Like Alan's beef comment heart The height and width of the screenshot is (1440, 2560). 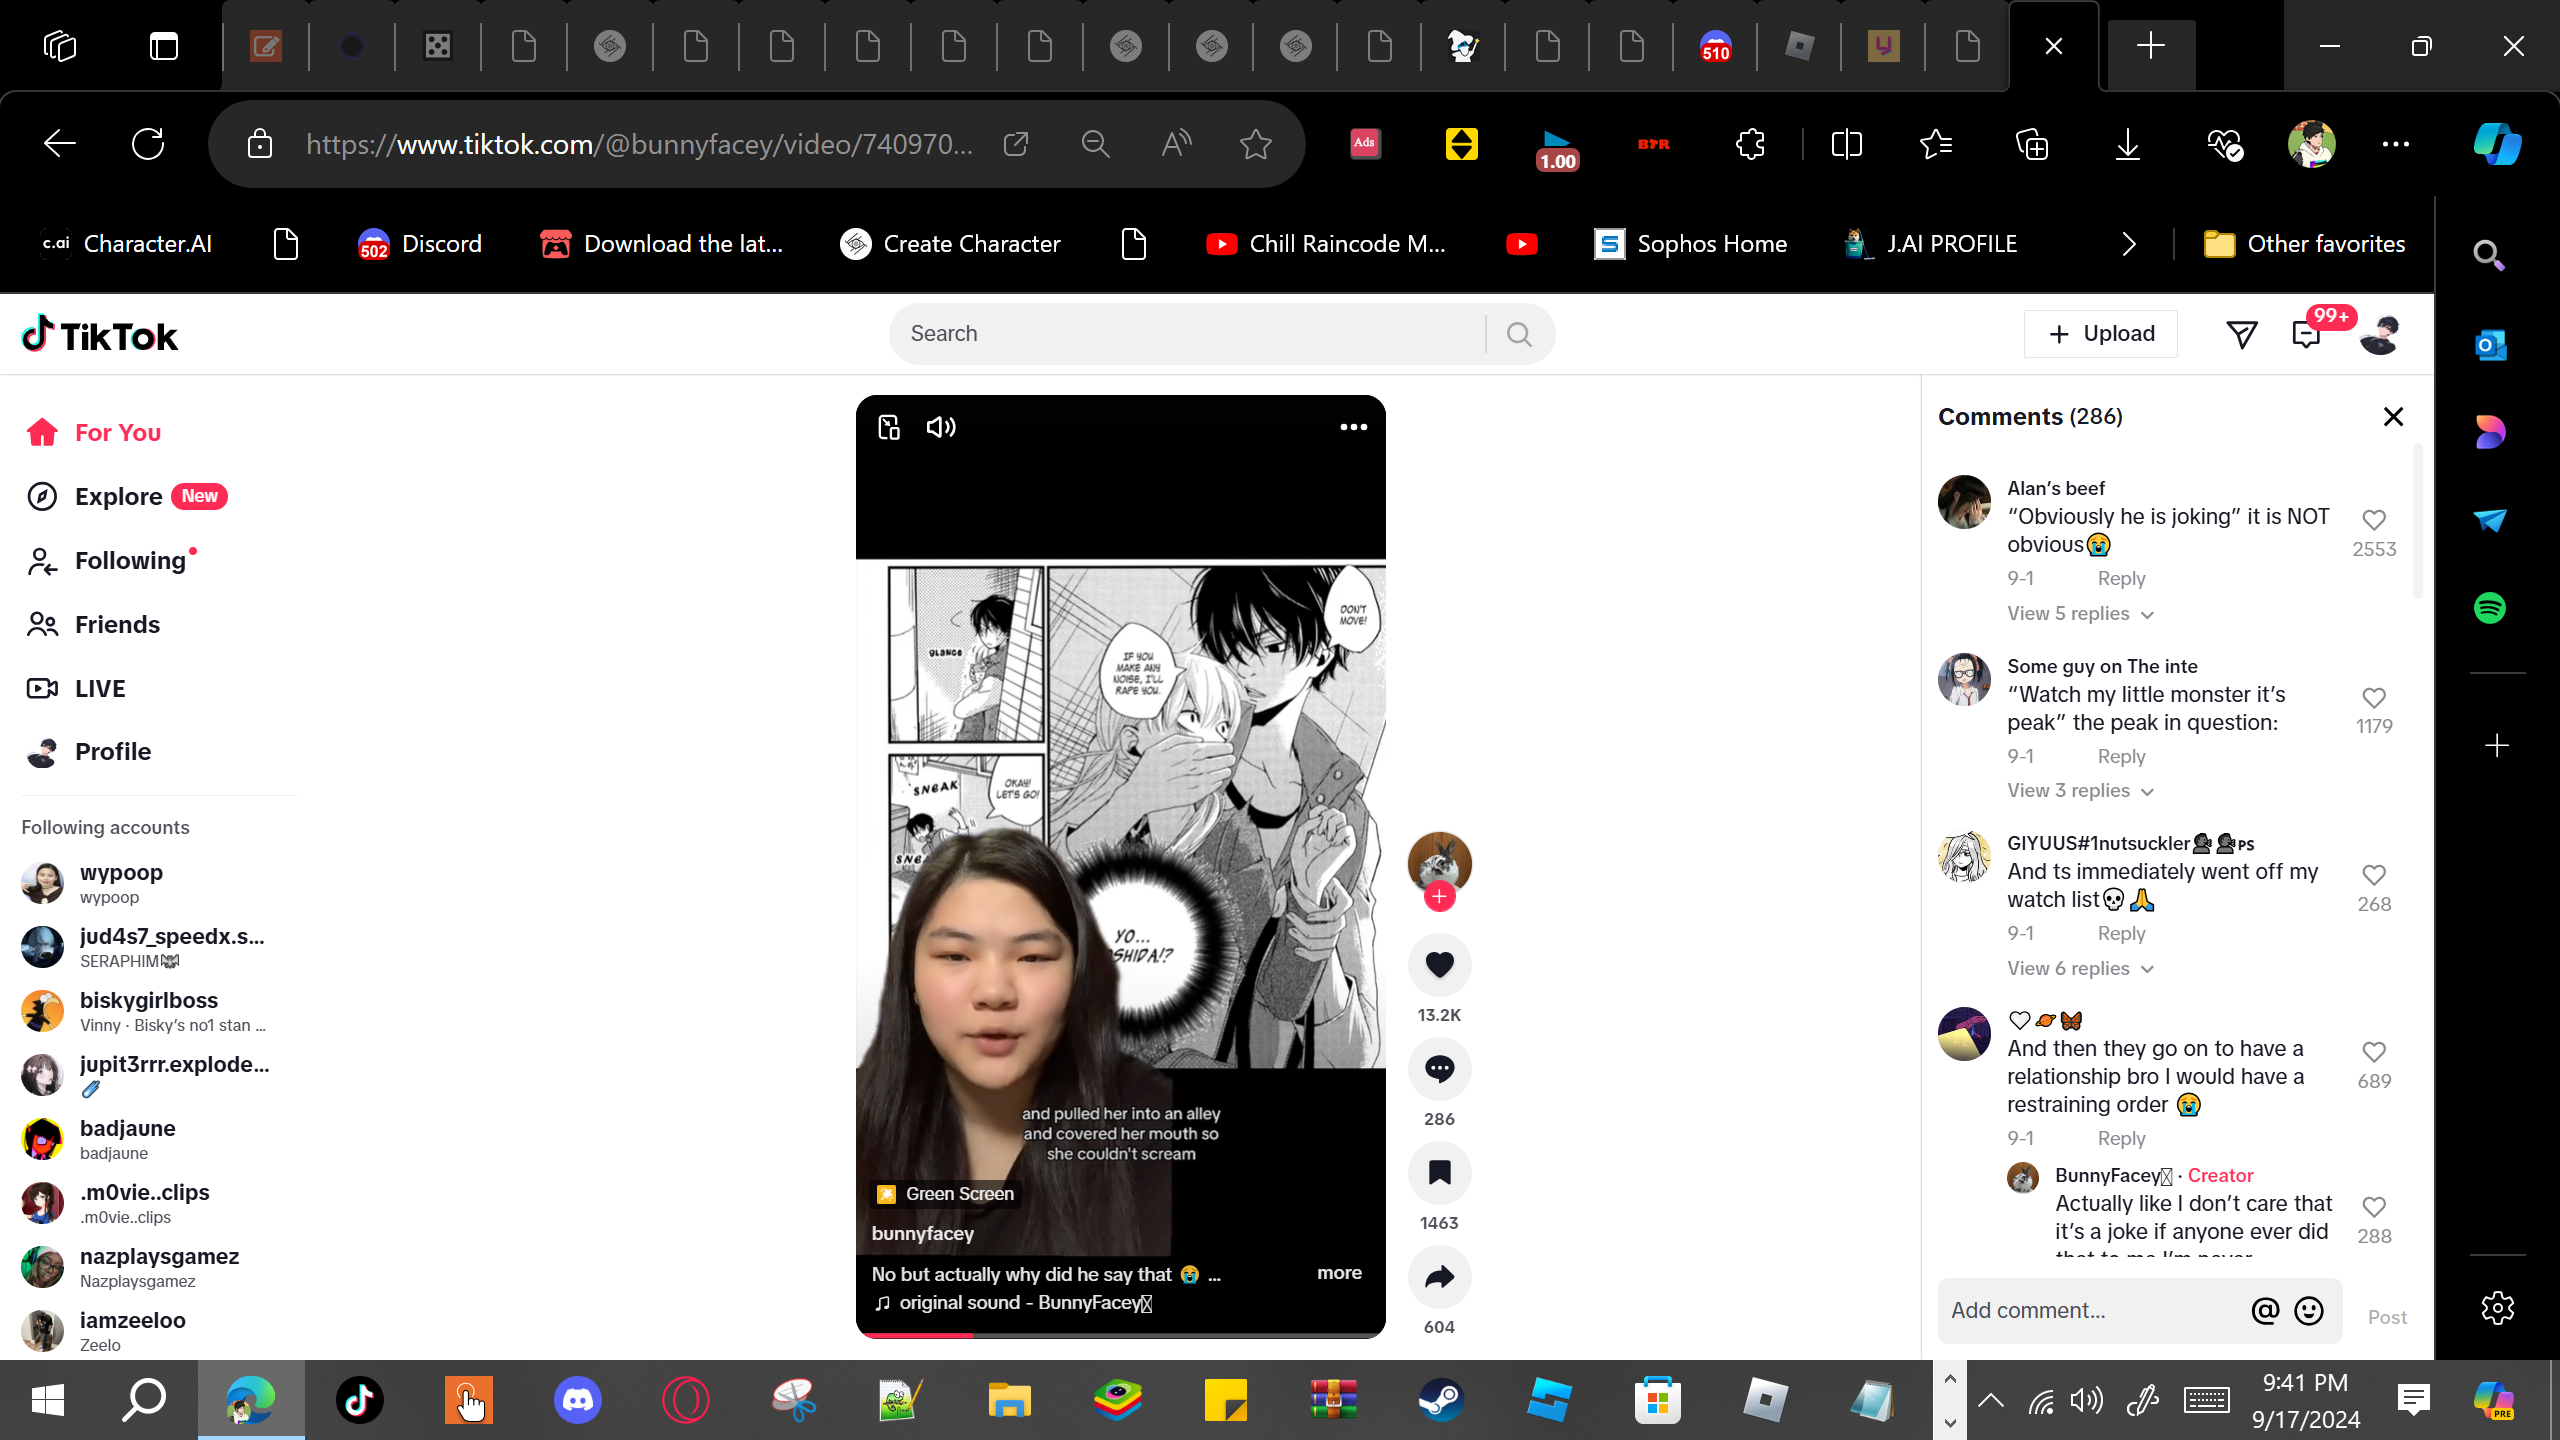point(2374,520)
